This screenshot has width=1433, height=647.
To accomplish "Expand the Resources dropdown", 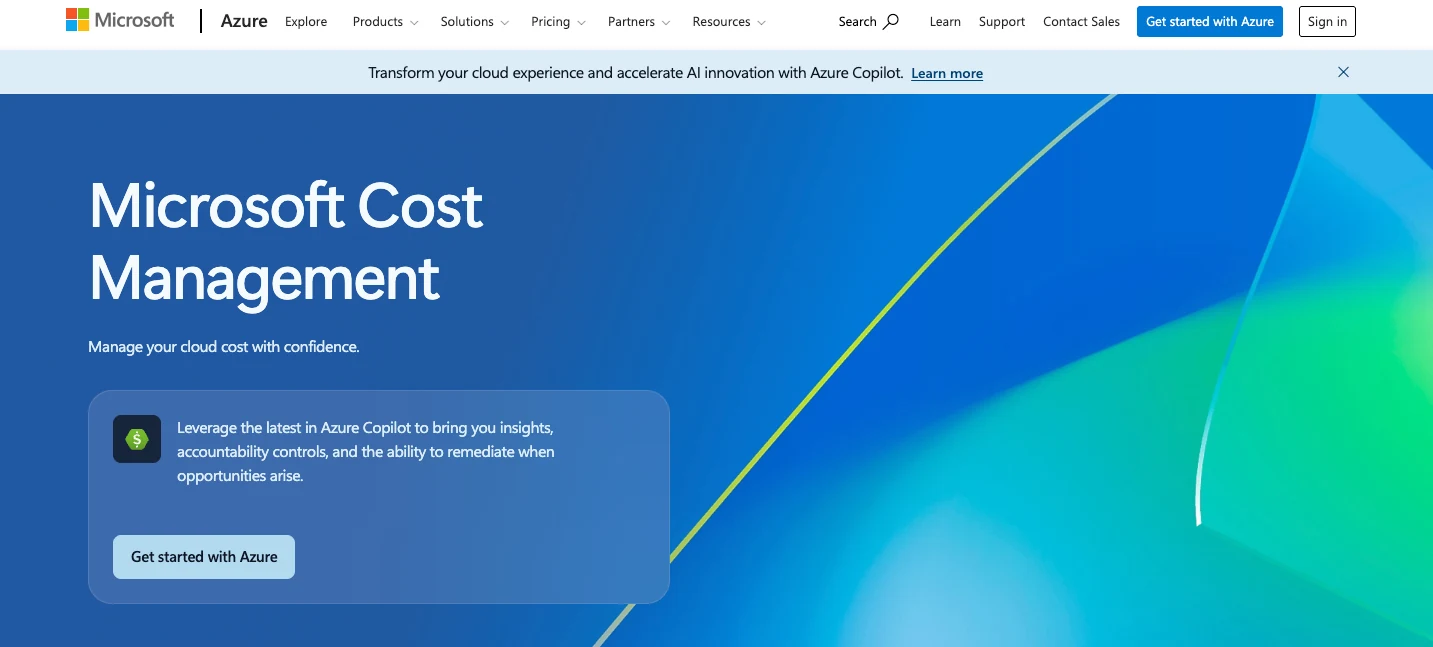I will click(x=729, y=21).
